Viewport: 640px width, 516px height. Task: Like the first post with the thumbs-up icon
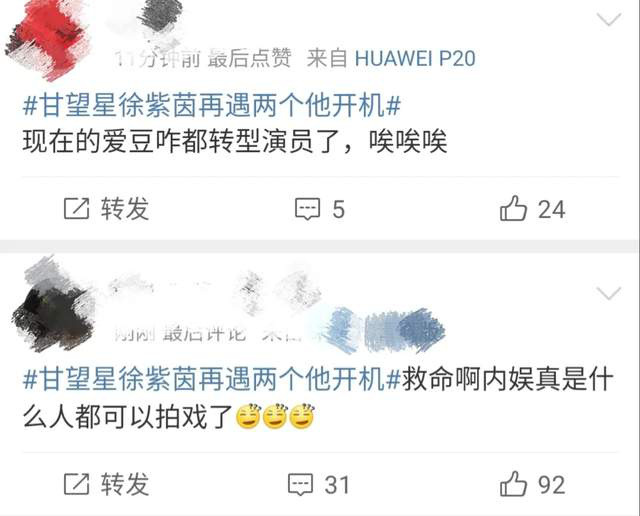pos(513,208)
